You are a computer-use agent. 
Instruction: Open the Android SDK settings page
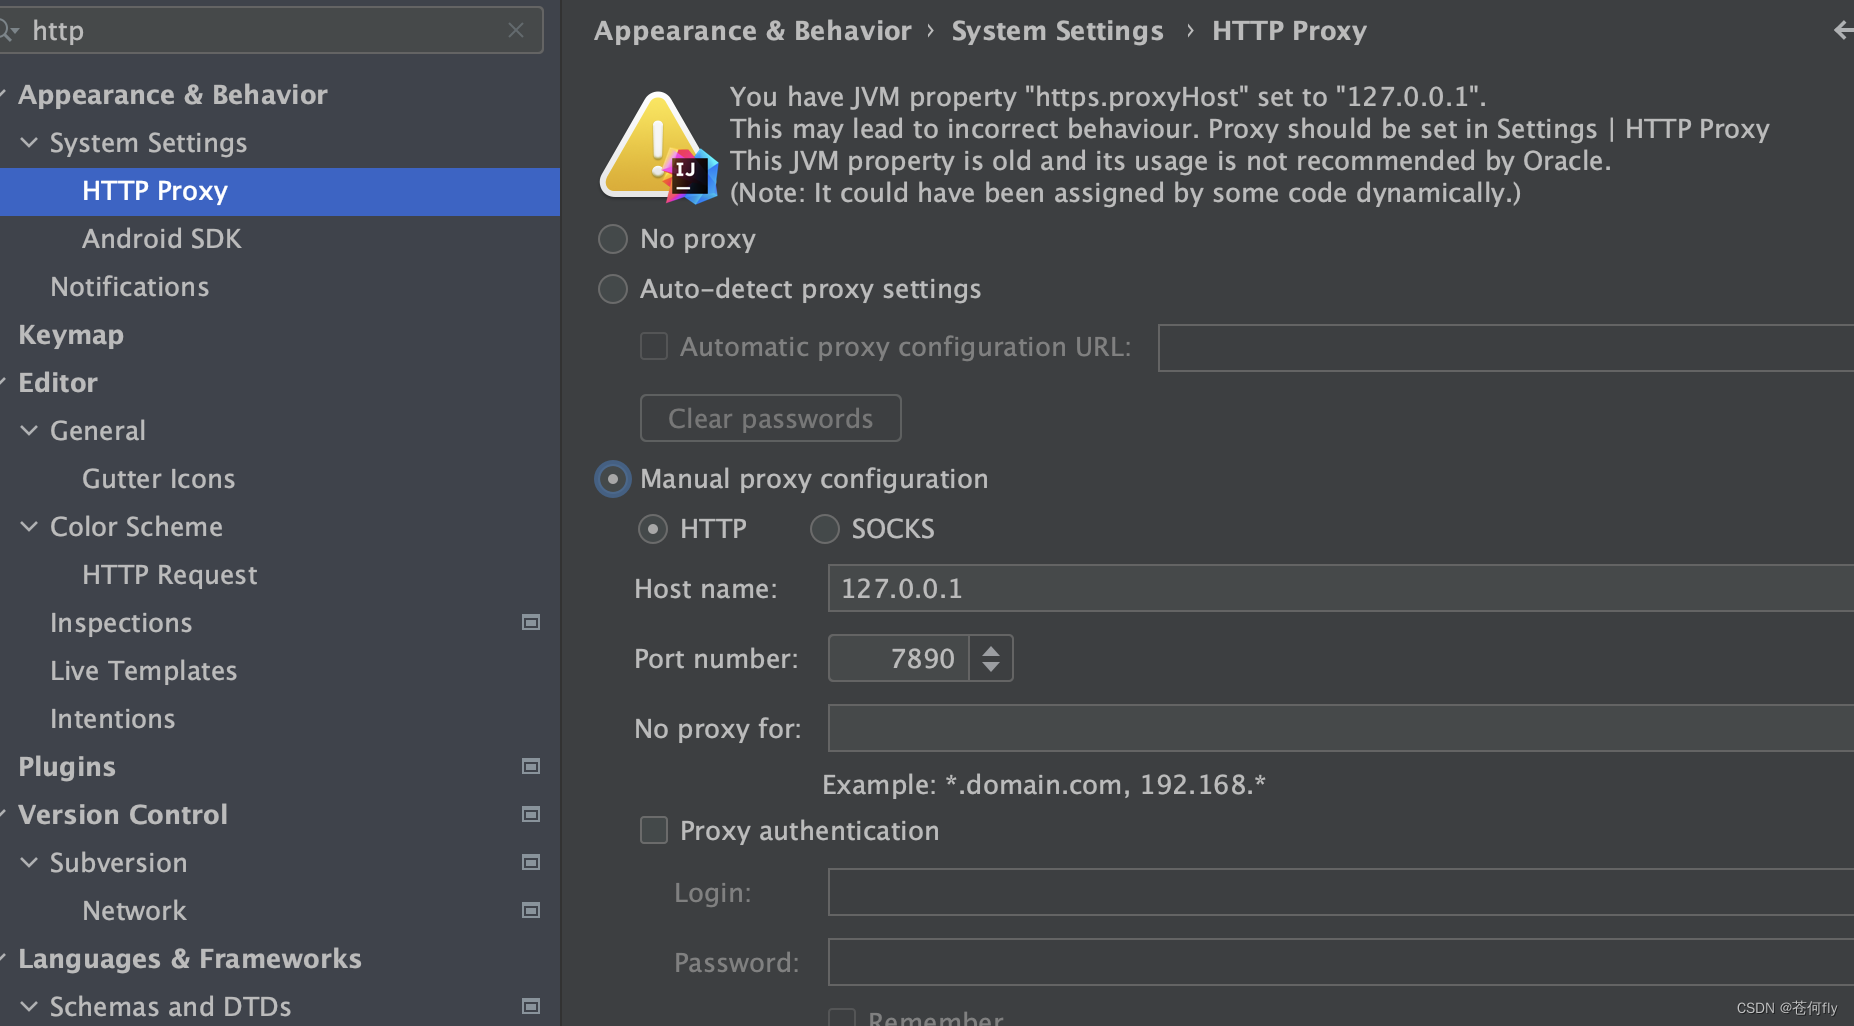point(162,239)
